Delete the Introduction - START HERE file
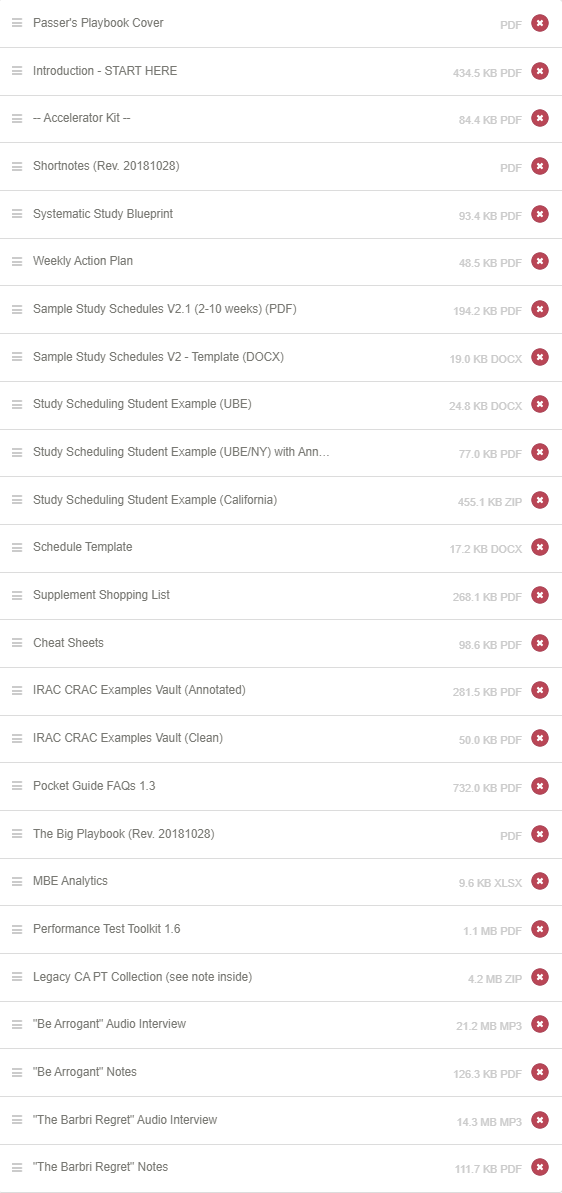Viewport: 562px width, 1193px height. [540, 72]
